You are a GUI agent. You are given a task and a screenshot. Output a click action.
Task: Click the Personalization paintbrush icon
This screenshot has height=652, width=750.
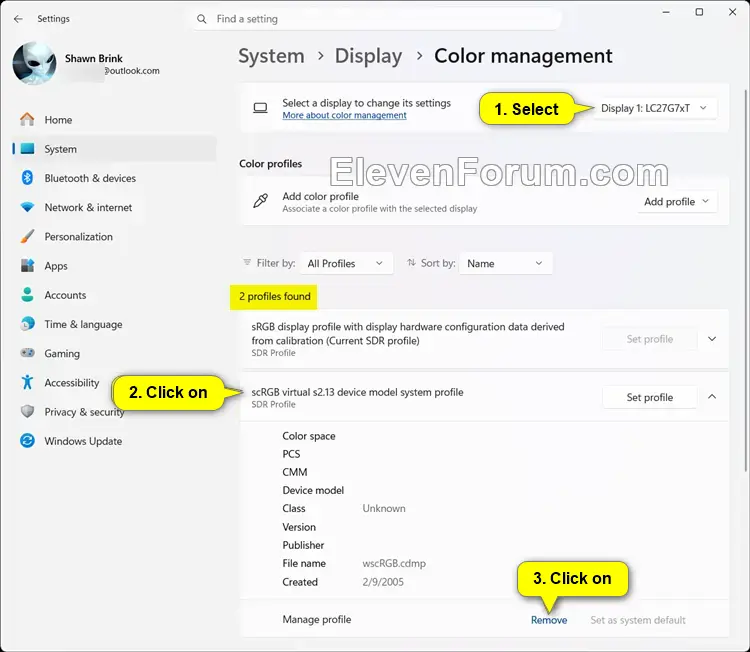(27, 236)
